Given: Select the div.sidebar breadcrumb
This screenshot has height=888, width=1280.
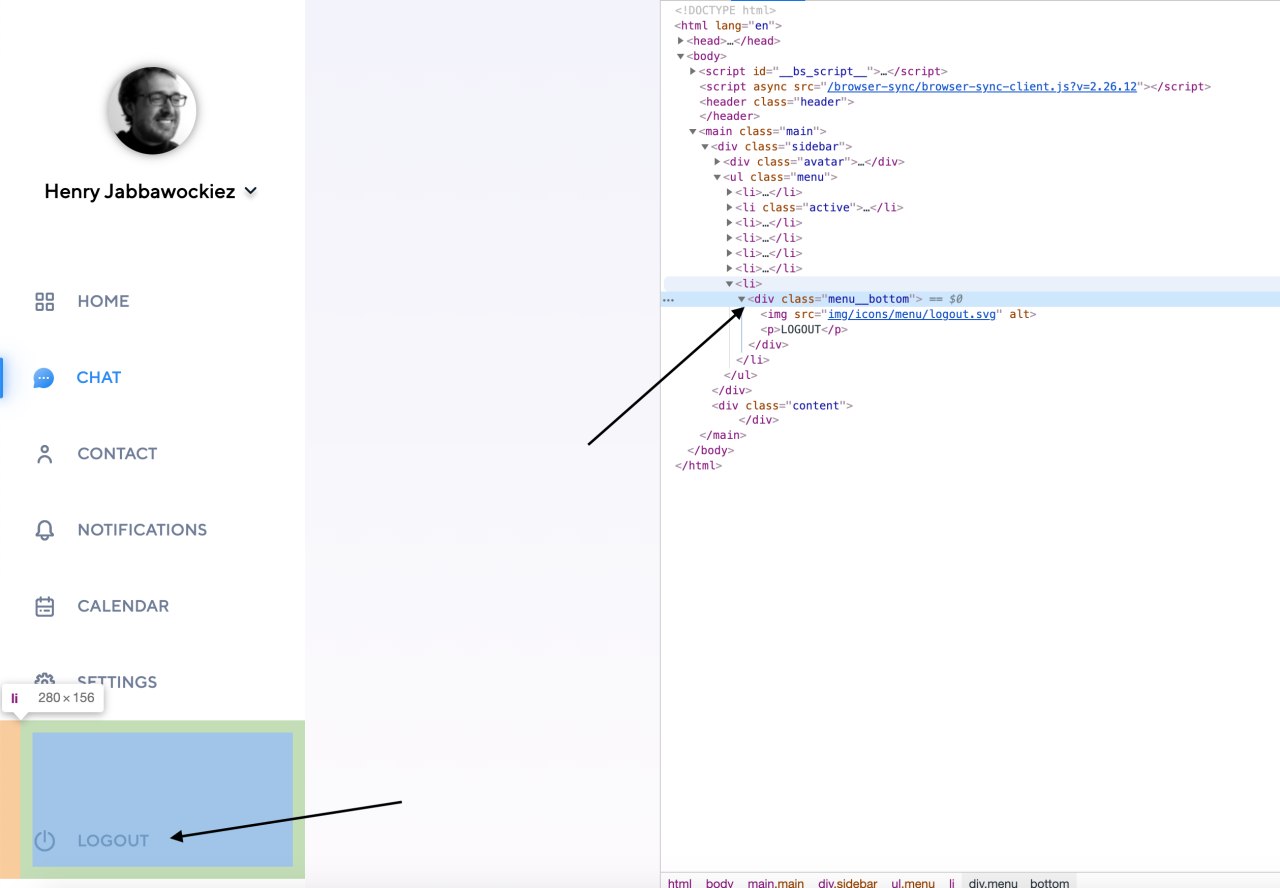Looking at the screenshot, I should [x=848, y=883].
